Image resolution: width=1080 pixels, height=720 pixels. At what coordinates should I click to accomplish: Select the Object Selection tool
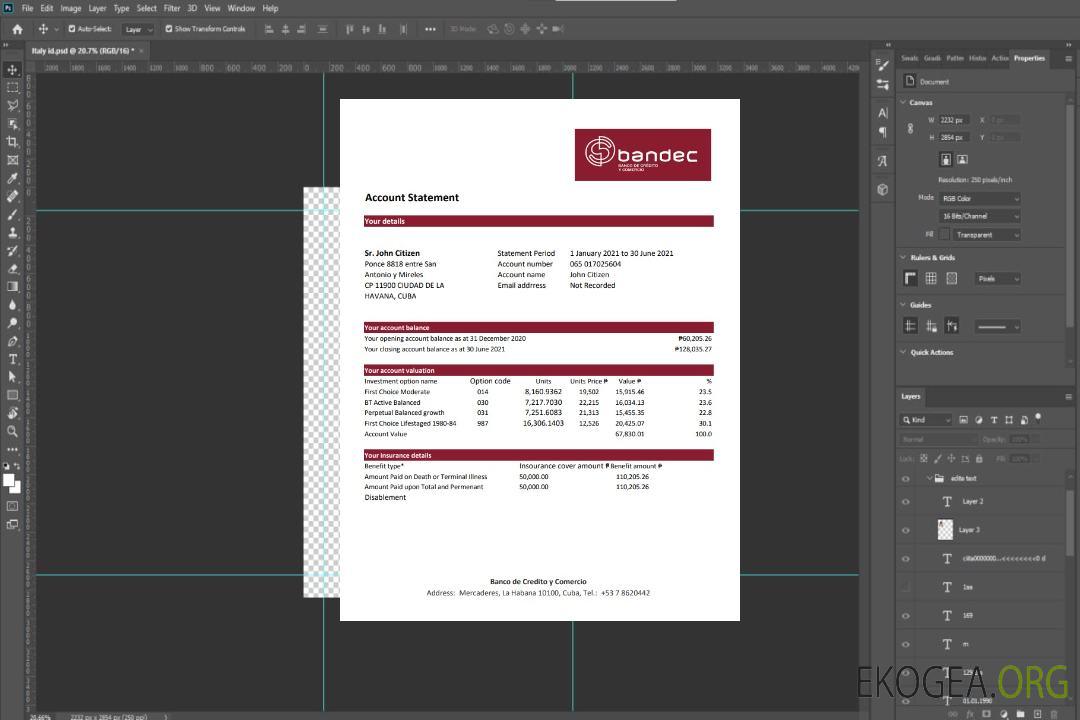click(x=12, y=124)
